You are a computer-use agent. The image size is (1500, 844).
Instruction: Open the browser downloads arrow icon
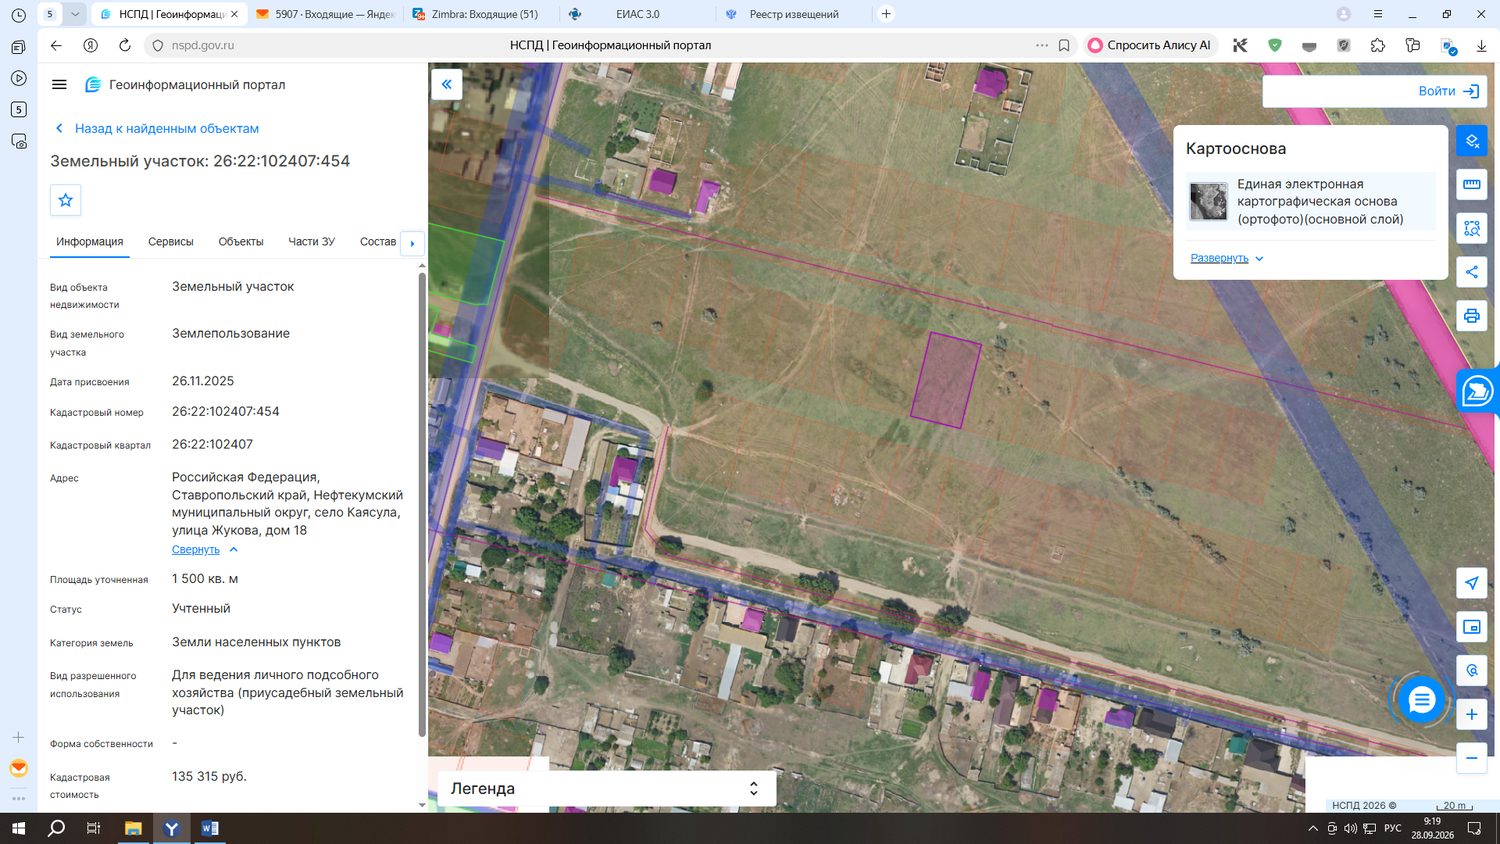click(x=1482, y=45)
